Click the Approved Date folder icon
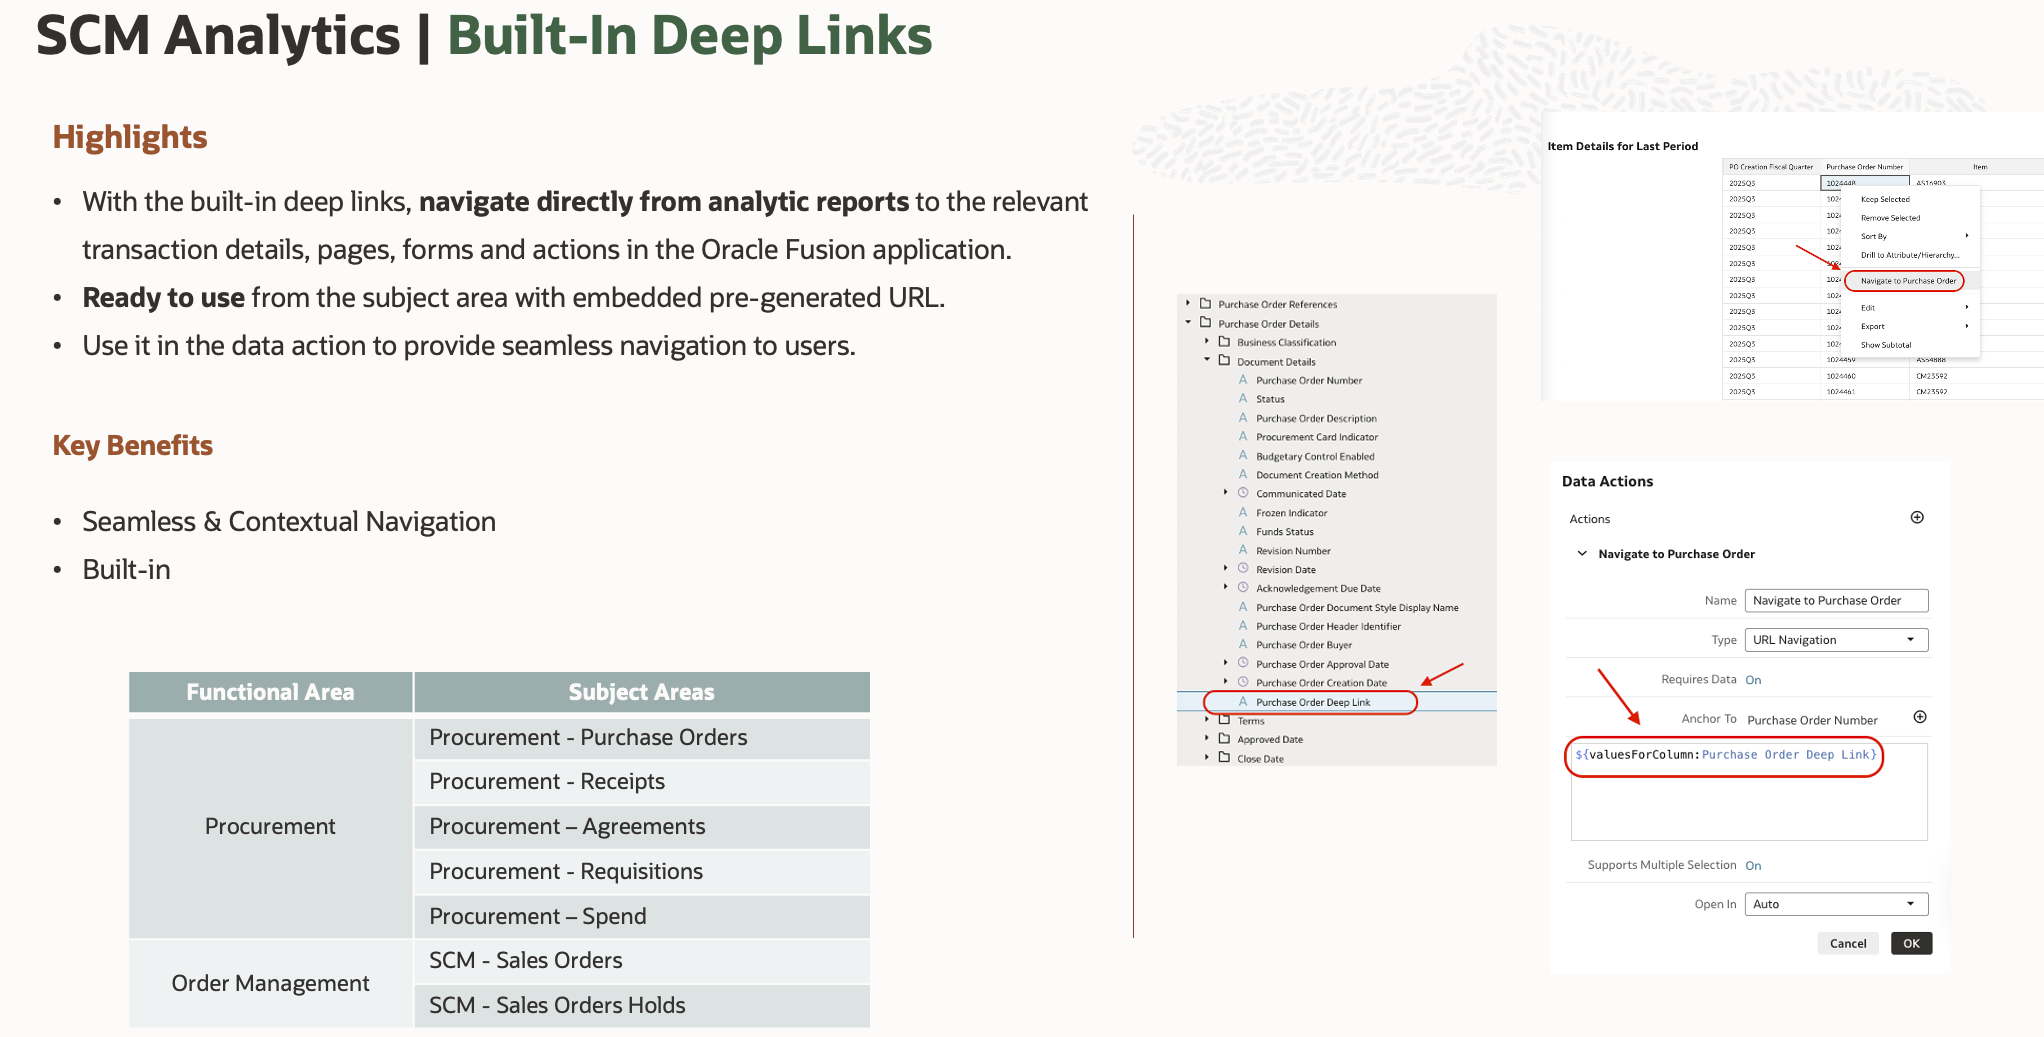Image resolution: width=2044 pixels, height=1037 pixels. [x=1224, y=738]
